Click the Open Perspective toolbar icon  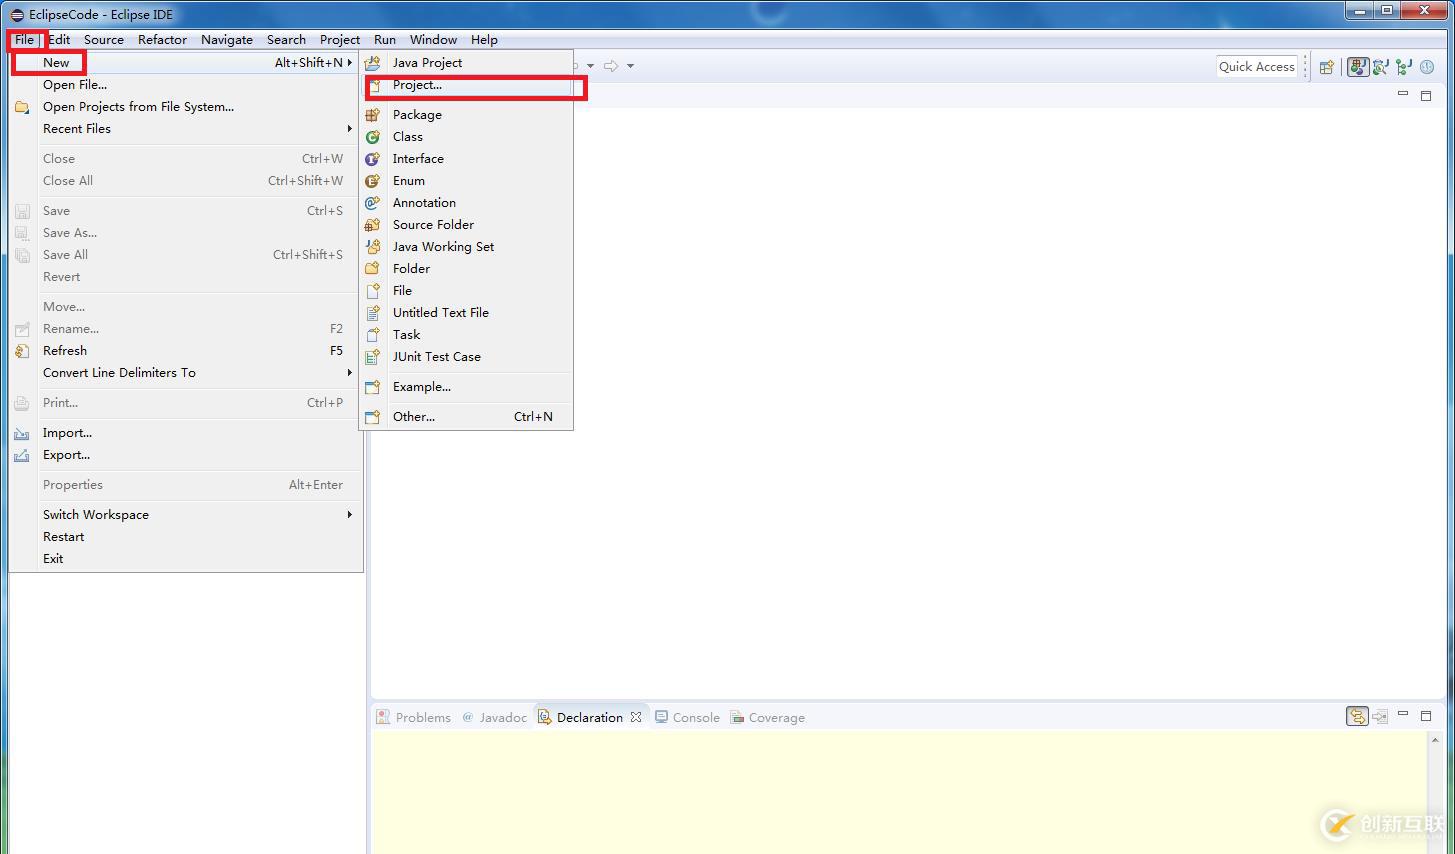pos(1327,67)
